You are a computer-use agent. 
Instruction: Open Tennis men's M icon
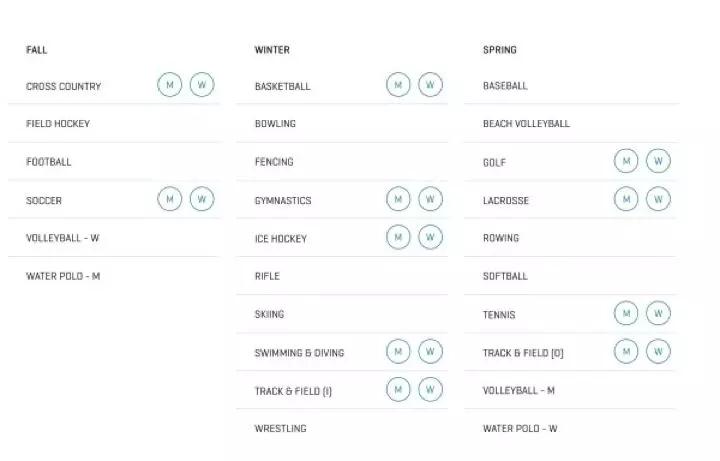626,314
